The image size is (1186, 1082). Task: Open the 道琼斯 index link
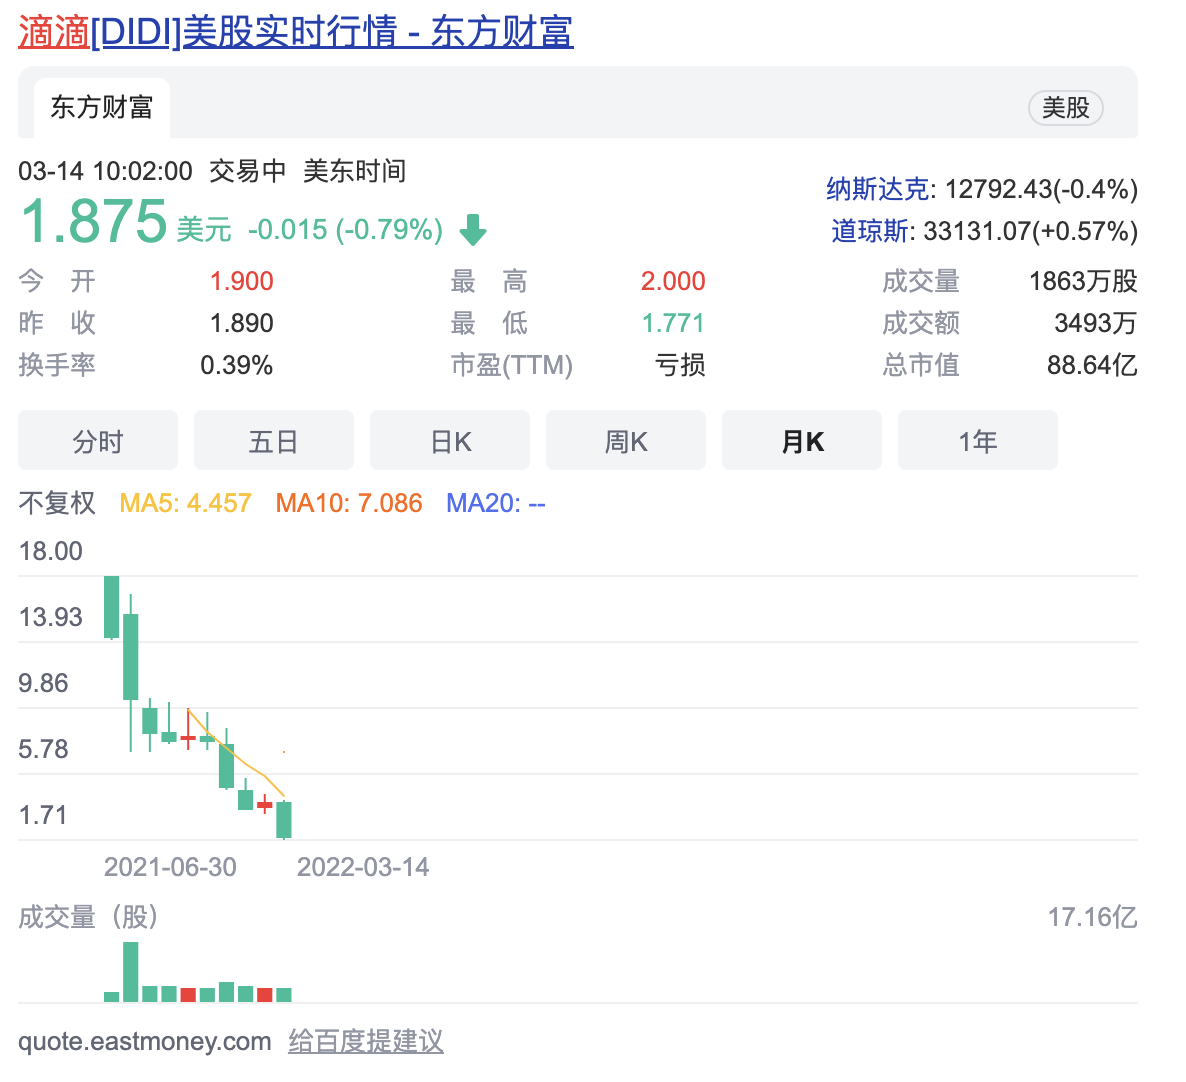[x=870, y=231]
